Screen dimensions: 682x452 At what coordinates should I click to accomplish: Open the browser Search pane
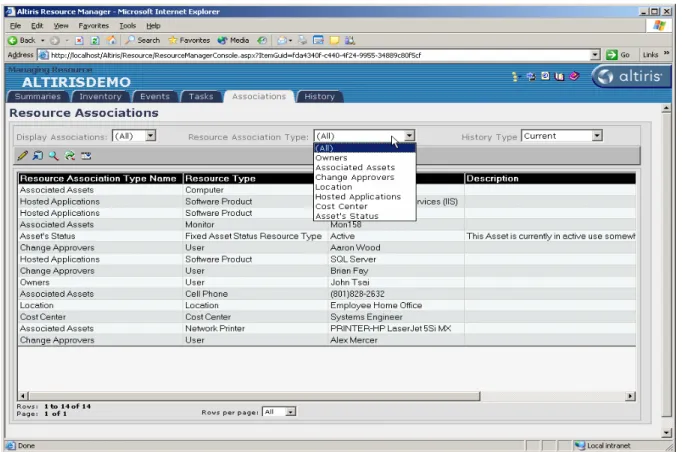[x=143, y=40]
